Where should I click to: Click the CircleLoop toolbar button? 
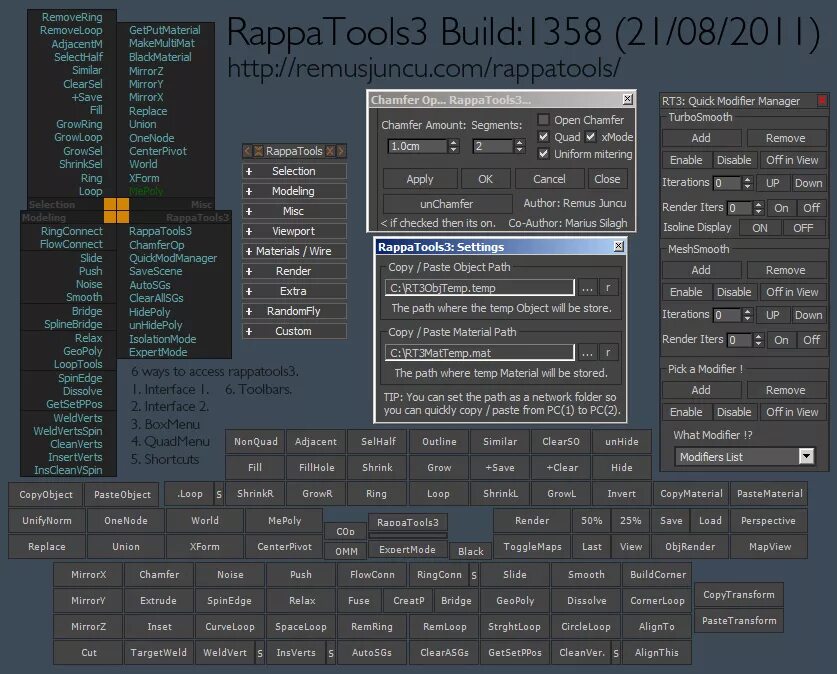coord(586,627)
